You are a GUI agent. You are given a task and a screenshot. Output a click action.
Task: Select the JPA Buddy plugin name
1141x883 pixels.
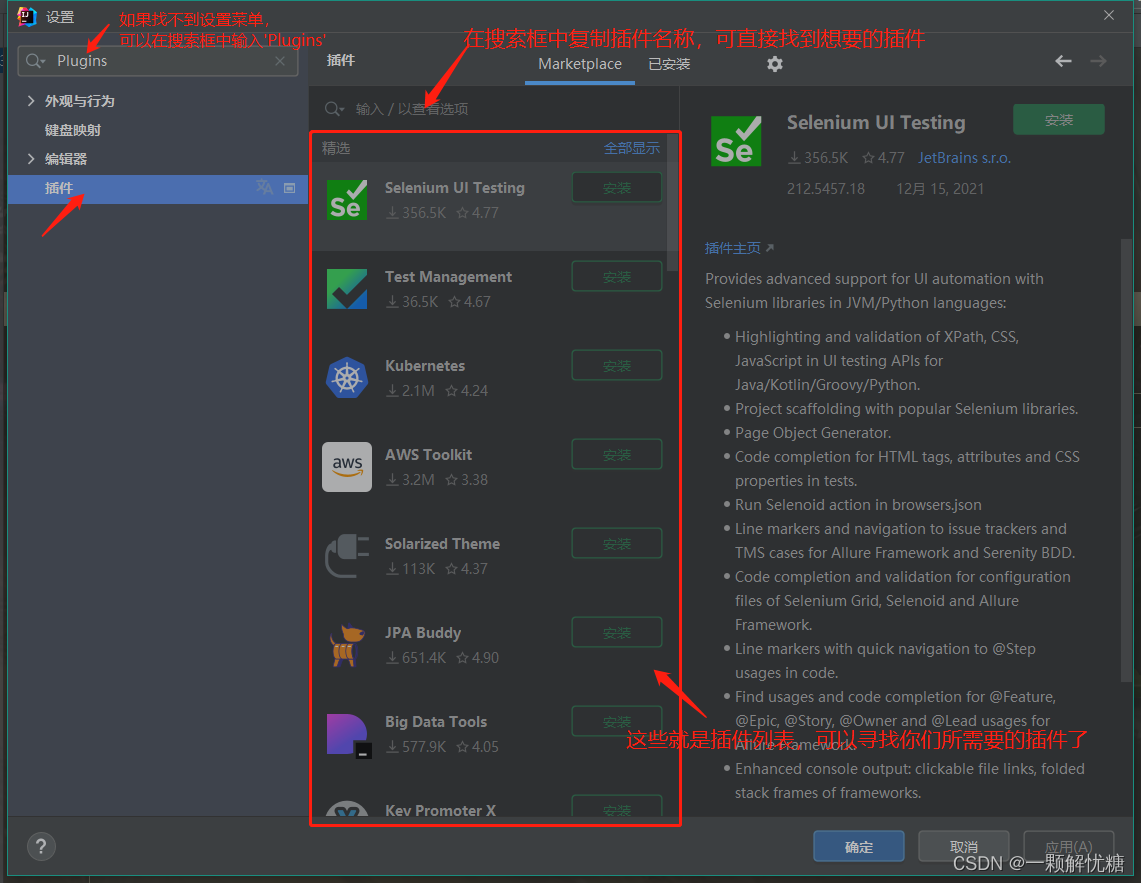tap(423, 633)
